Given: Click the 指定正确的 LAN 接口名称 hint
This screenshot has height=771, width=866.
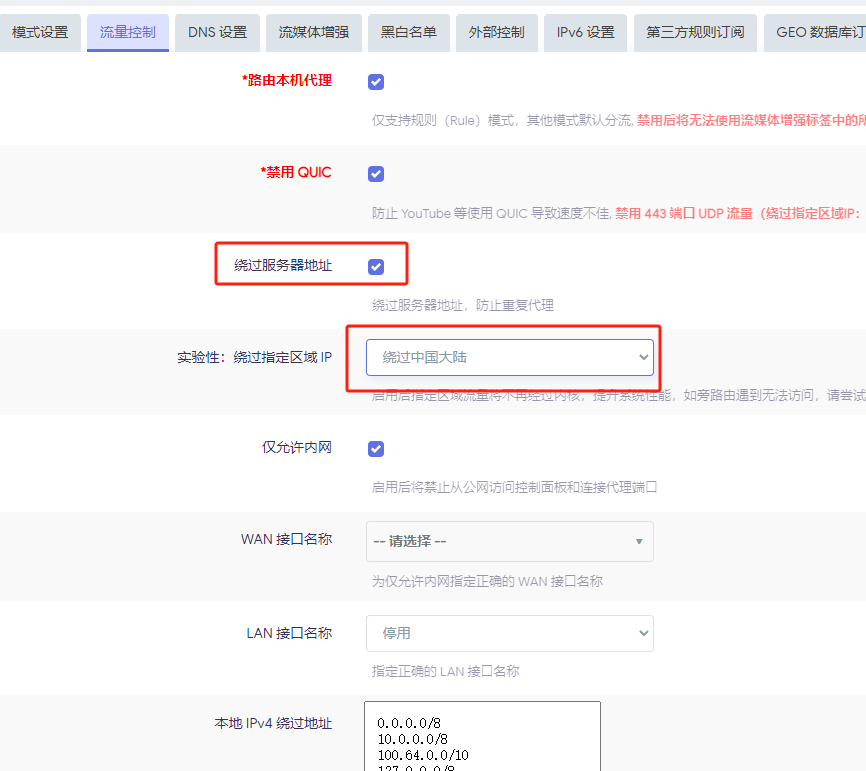Looking at the screenshot, I should pos(446,672).
